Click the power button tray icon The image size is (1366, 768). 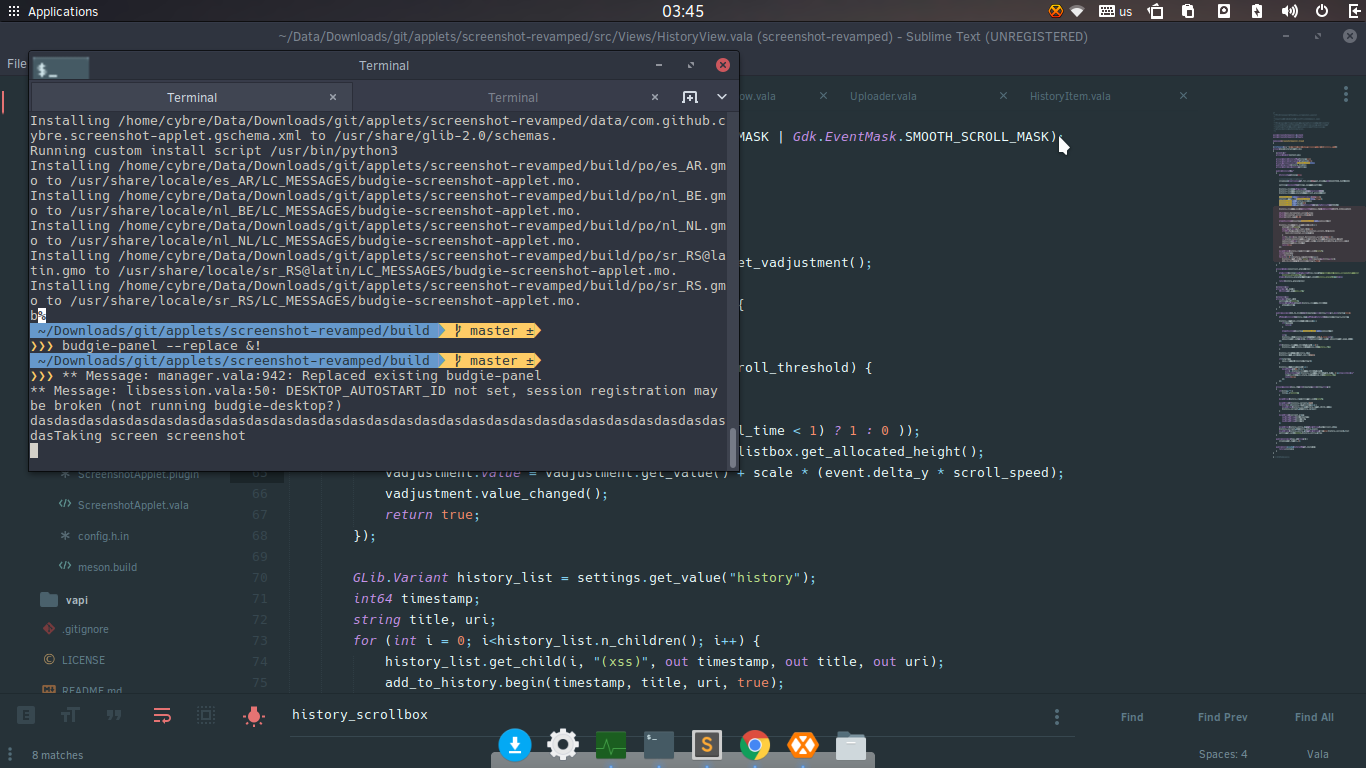coord(1322,11)
